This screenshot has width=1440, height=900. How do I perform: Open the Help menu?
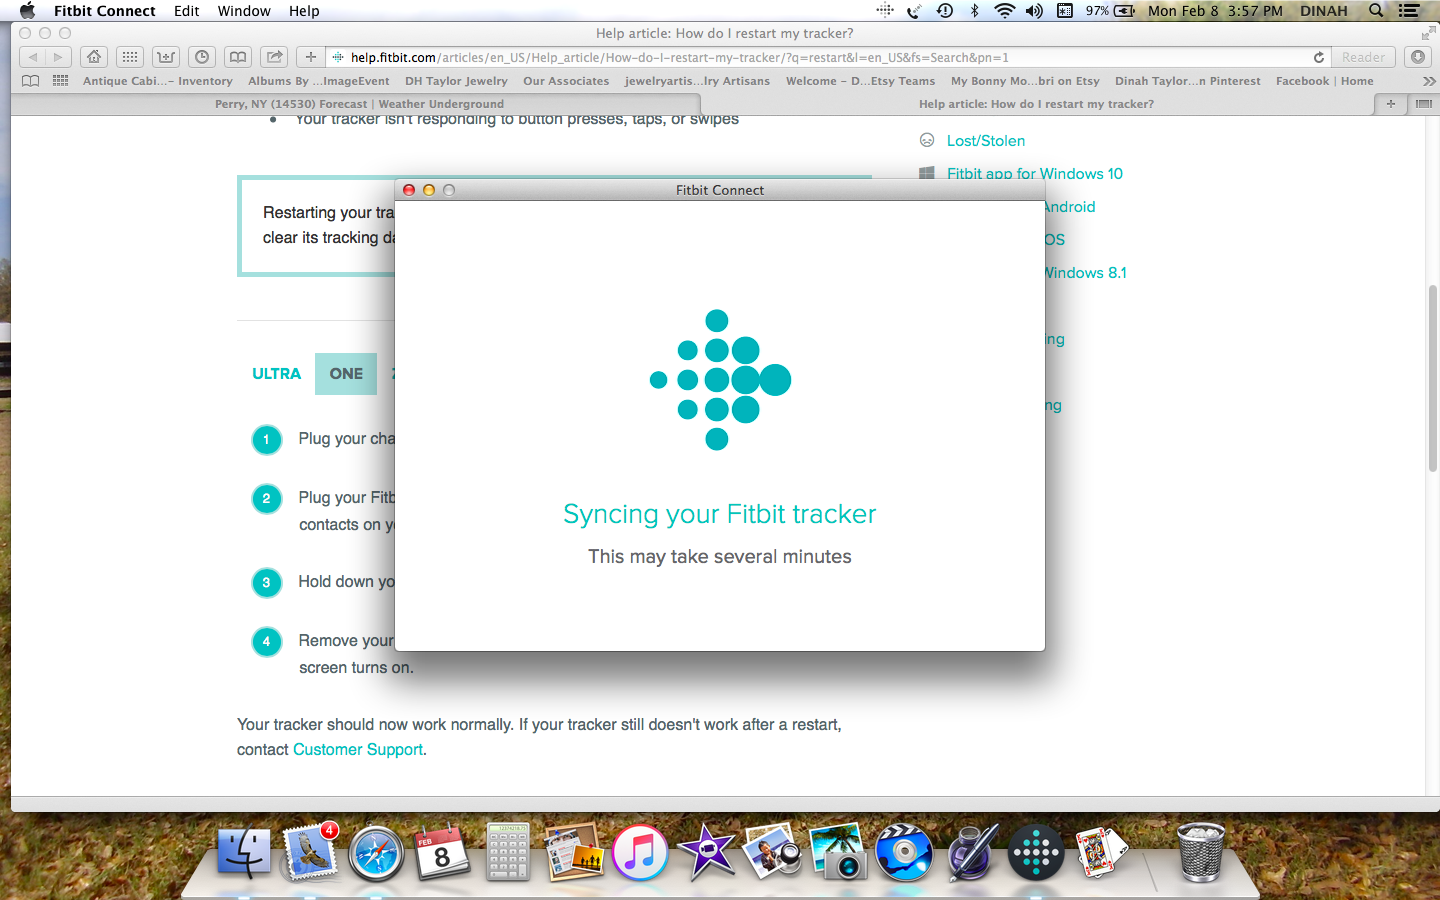coord(304,11)
